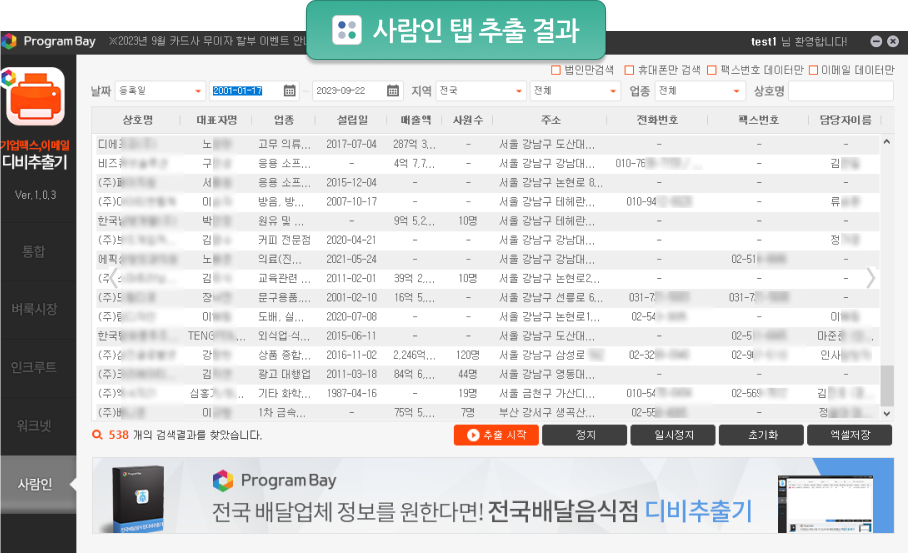Toggle 팩스번호 데이터만 checkbox
Viewport: 911px width, 554px height.
[x=712, y=70]
